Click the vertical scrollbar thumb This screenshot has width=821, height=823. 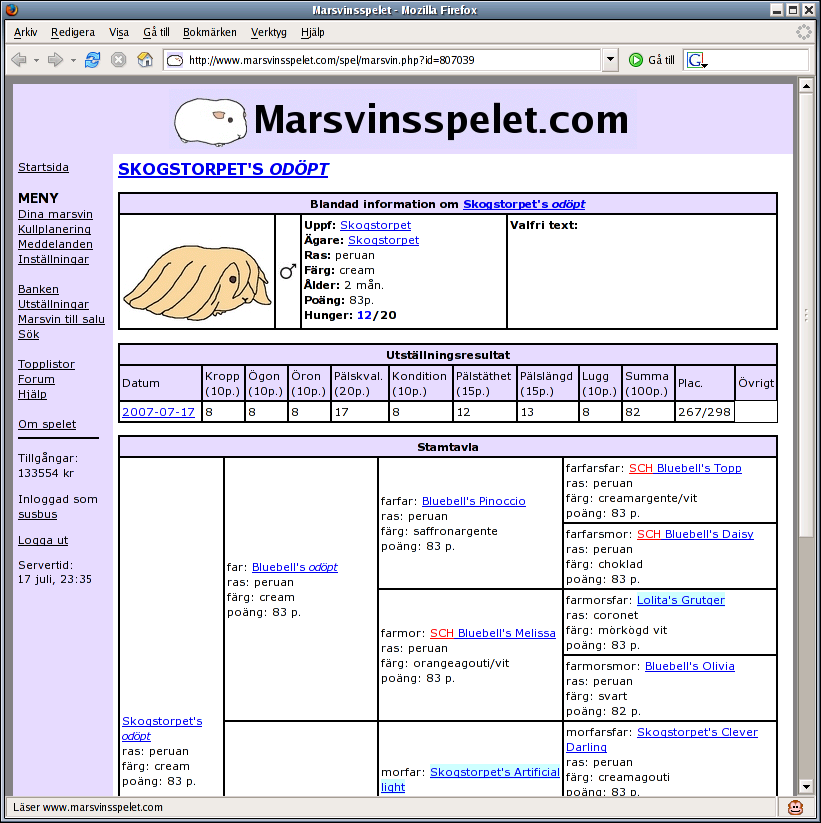[x=806, y=315]
